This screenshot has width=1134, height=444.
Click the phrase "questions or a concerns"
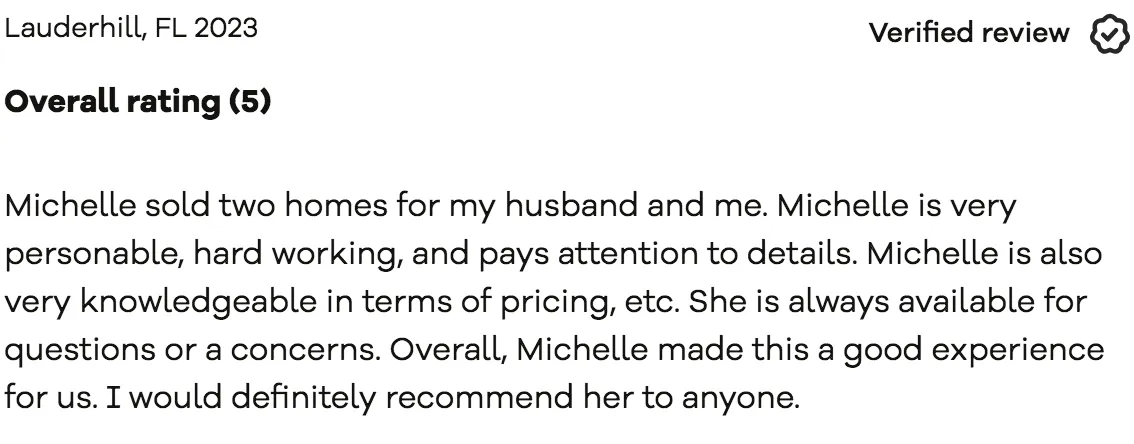coord(190,349)
